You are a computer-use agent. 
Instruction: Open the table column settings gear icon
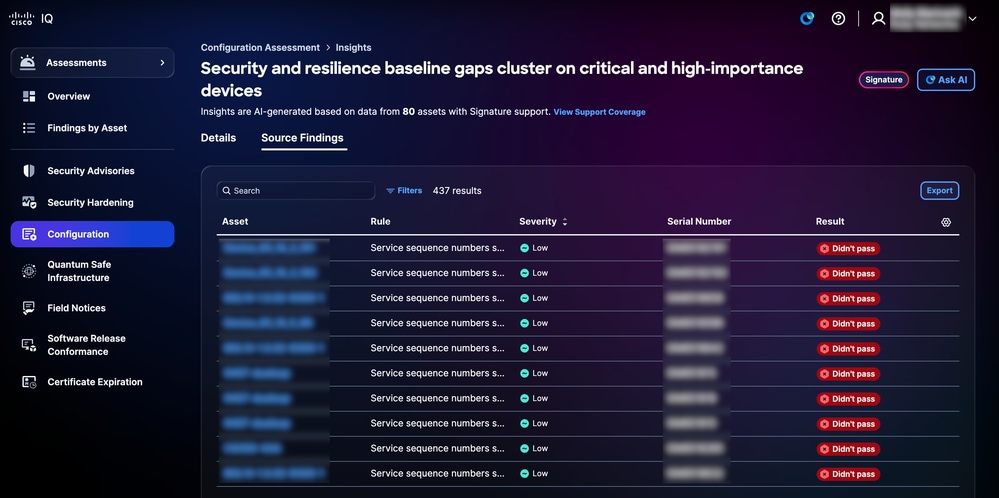[x=945, y=222]
